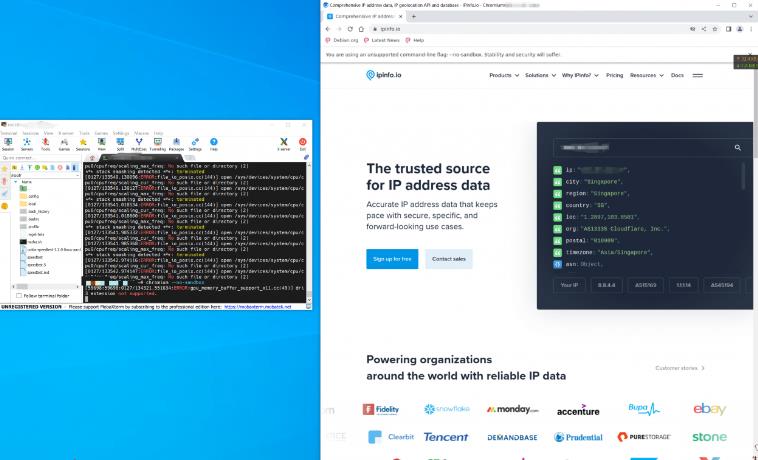Select the MultiExec icon in MobaXterm toolbar
The height and width of the screenshot is (460, 758).
(x=139, y=144)
